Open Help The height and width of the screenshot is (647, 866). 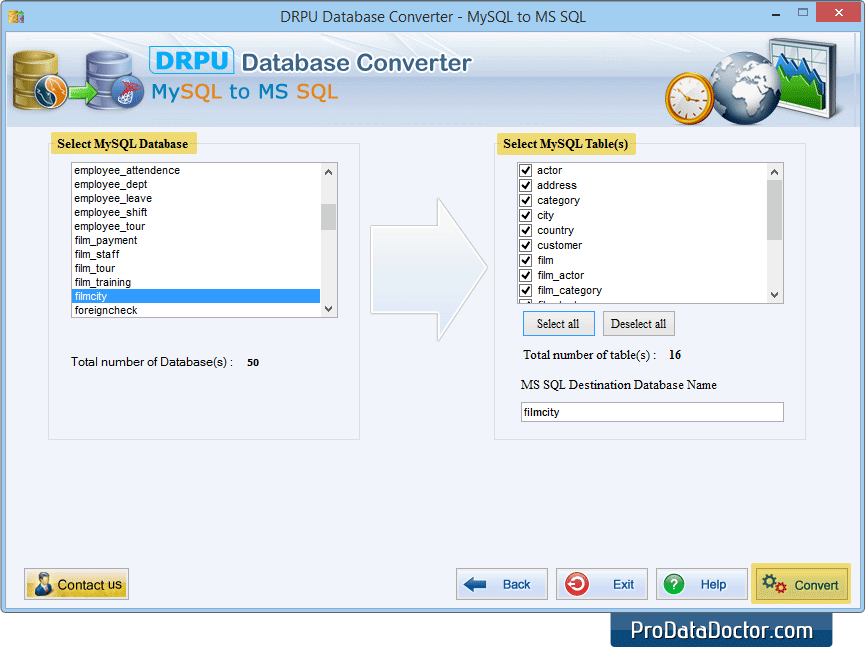[x=701, y=584]
